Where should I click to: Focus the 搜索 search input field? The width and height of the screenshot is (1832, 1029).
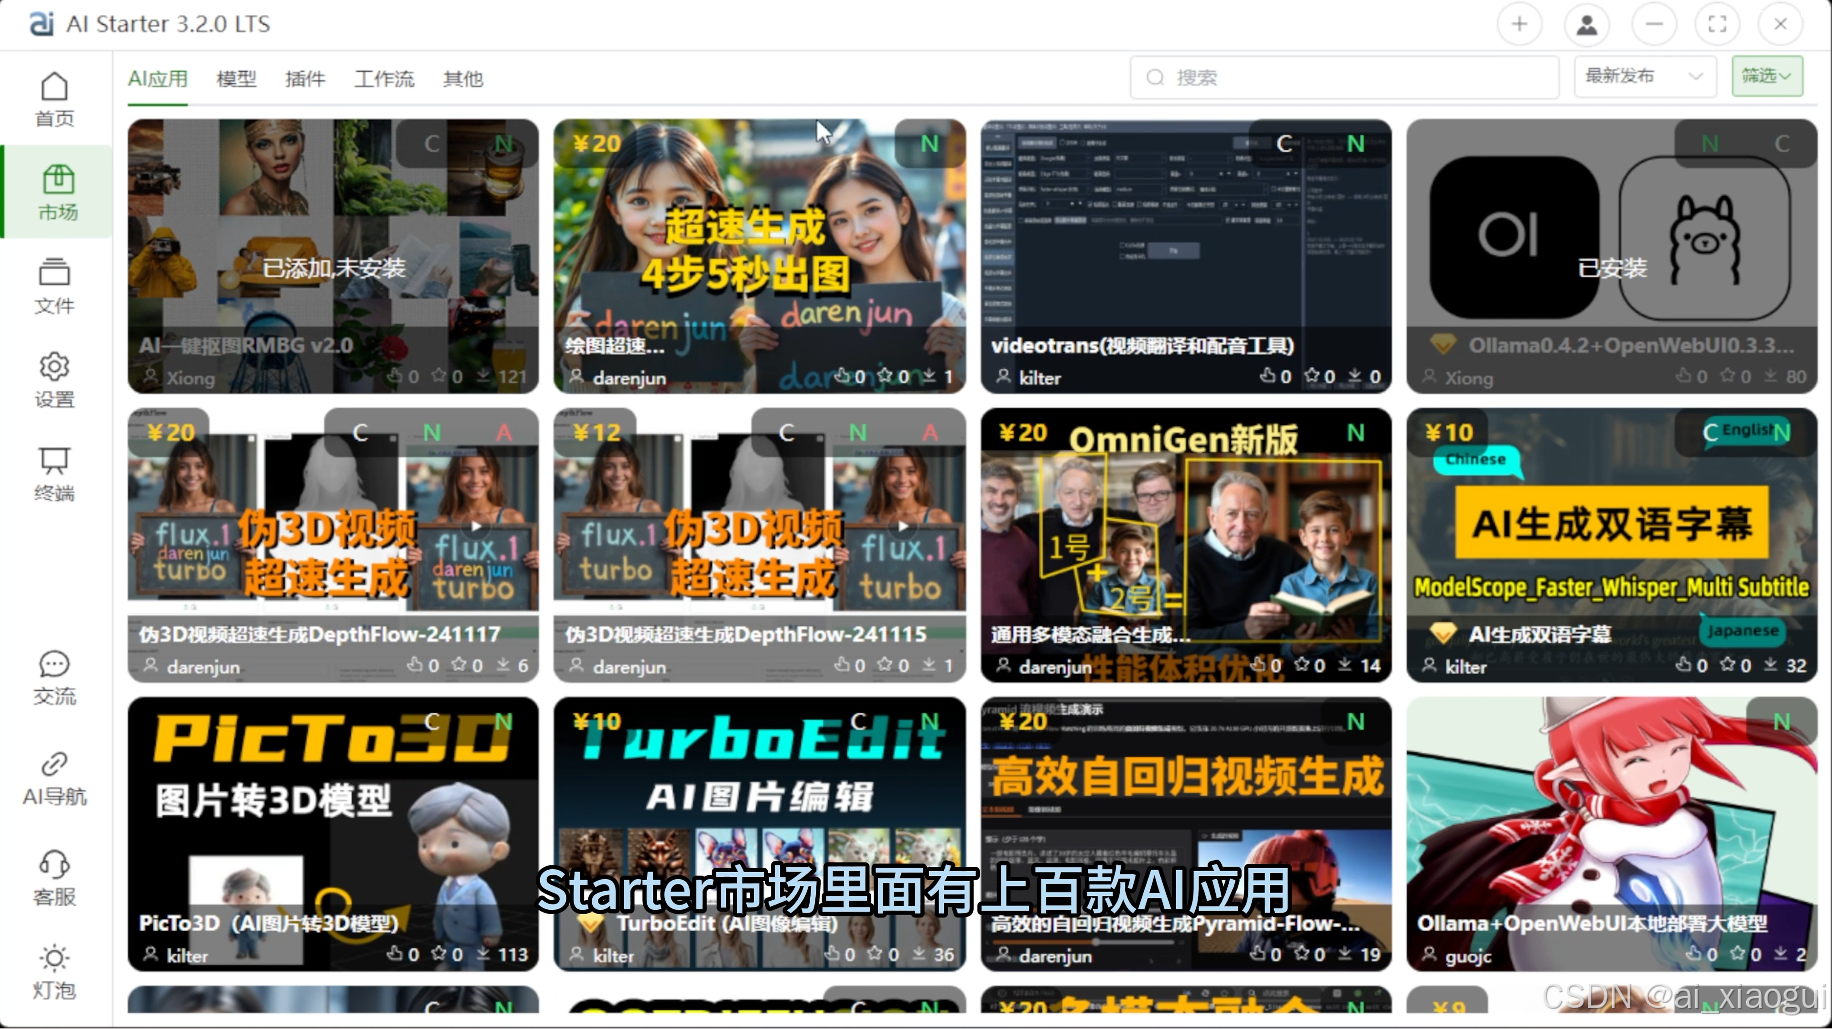point(1344,77)
